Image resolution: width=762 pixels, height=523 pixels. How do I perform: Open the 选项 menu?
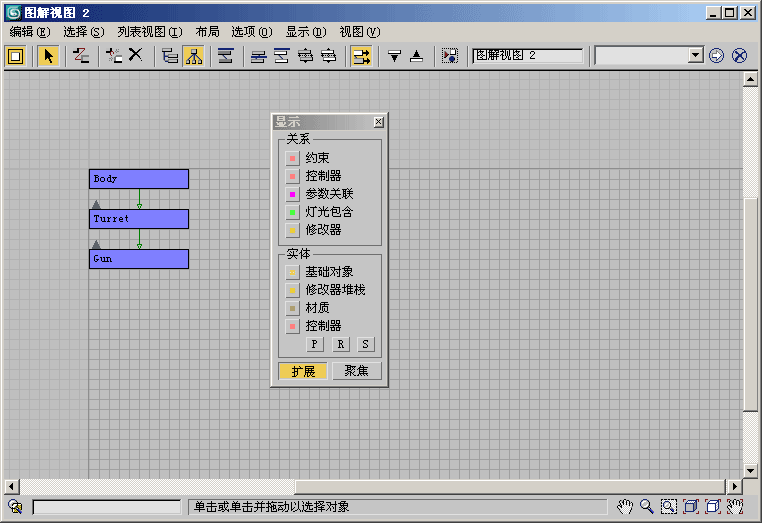tap(251, 31)
